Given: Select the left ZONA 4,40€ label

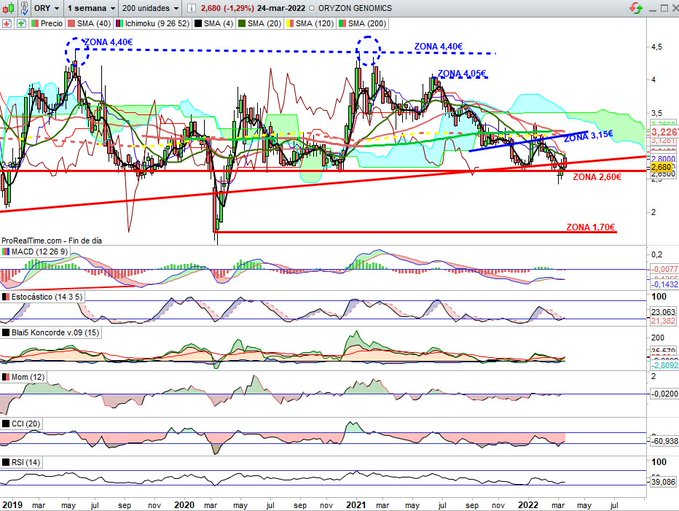Looking at the screenshot, I should pyautogui.click(x=108, y=42).
